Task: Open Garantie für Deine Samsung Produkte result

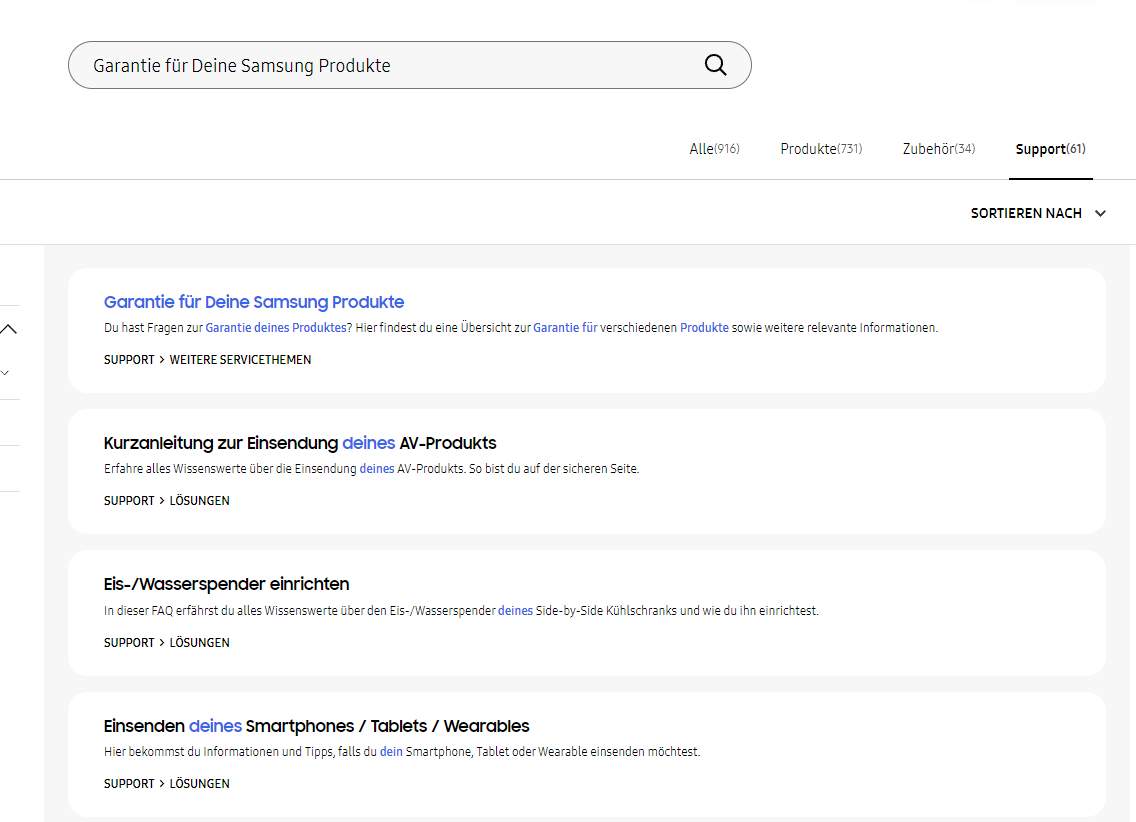Action: (254, 302)
